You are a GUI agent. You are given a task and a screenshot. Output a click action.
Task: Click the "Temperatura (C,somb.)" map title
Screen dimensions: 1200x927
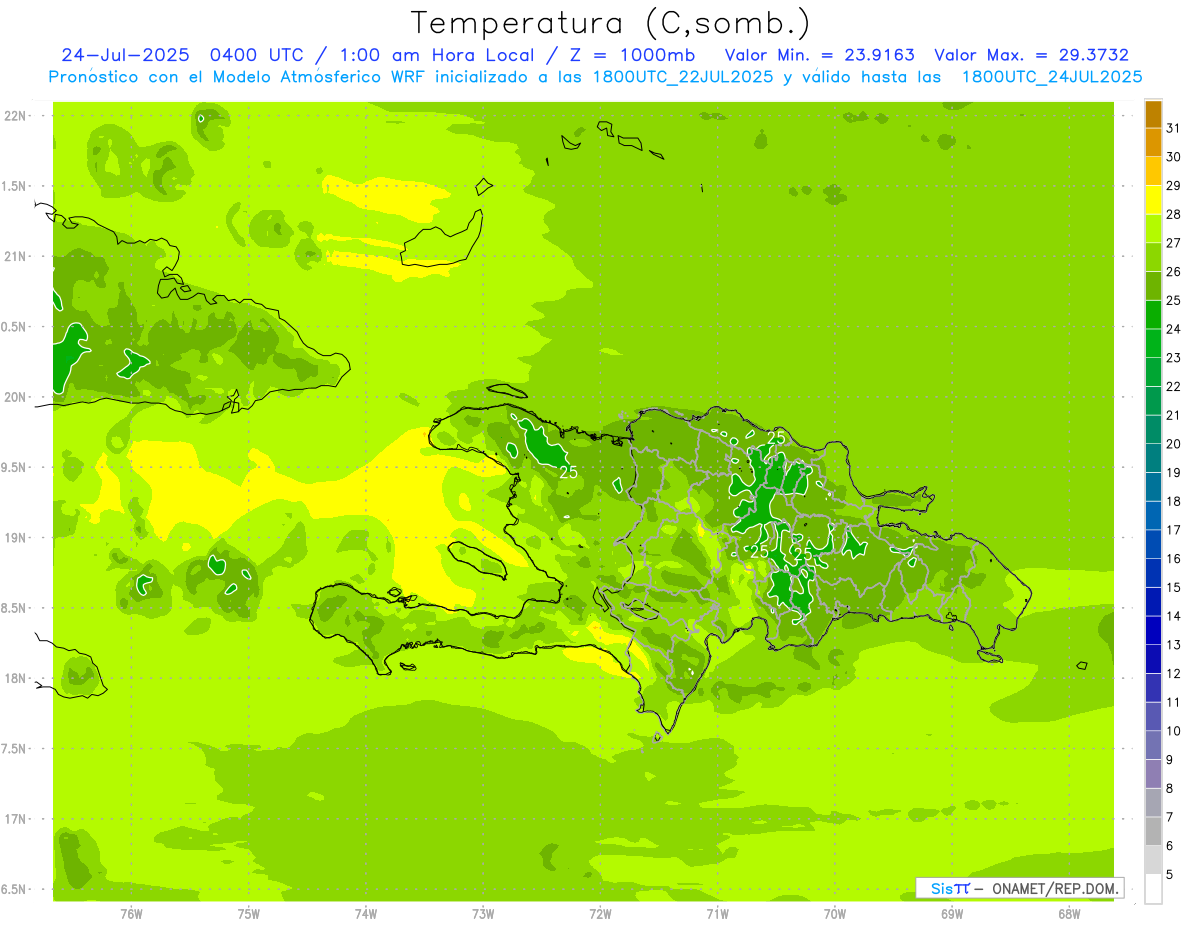(611, 23)
